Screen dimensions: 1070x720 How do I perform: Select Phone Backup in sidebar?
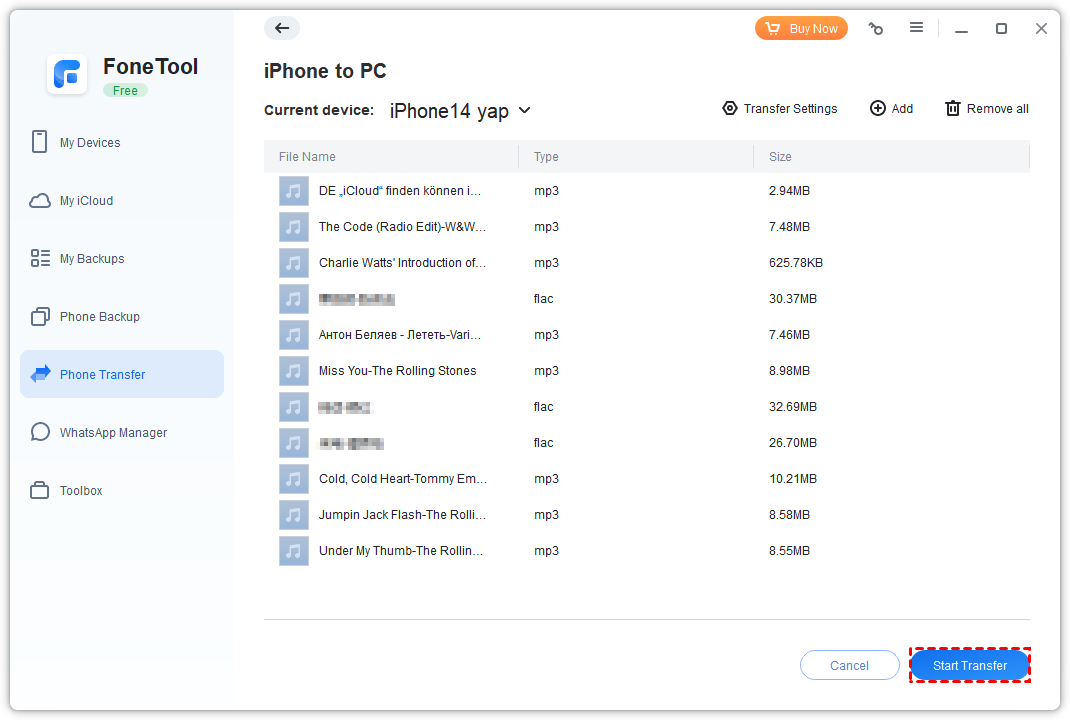[x=99, y=317]
